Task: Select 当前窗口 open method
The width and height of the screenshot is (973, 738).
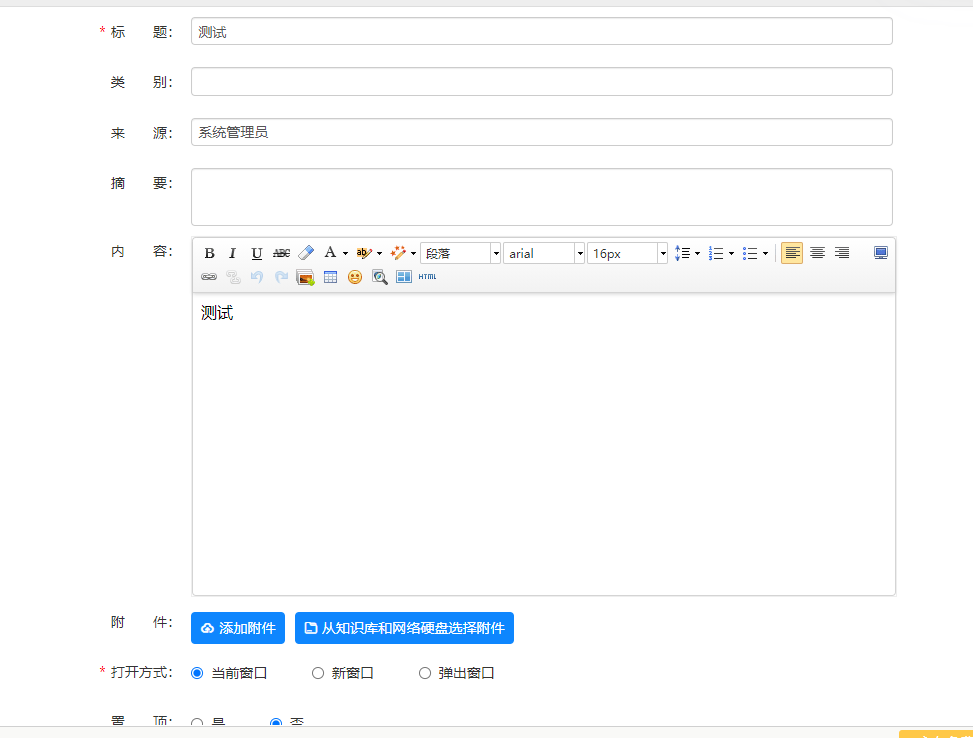Action: tap(197, 673)
